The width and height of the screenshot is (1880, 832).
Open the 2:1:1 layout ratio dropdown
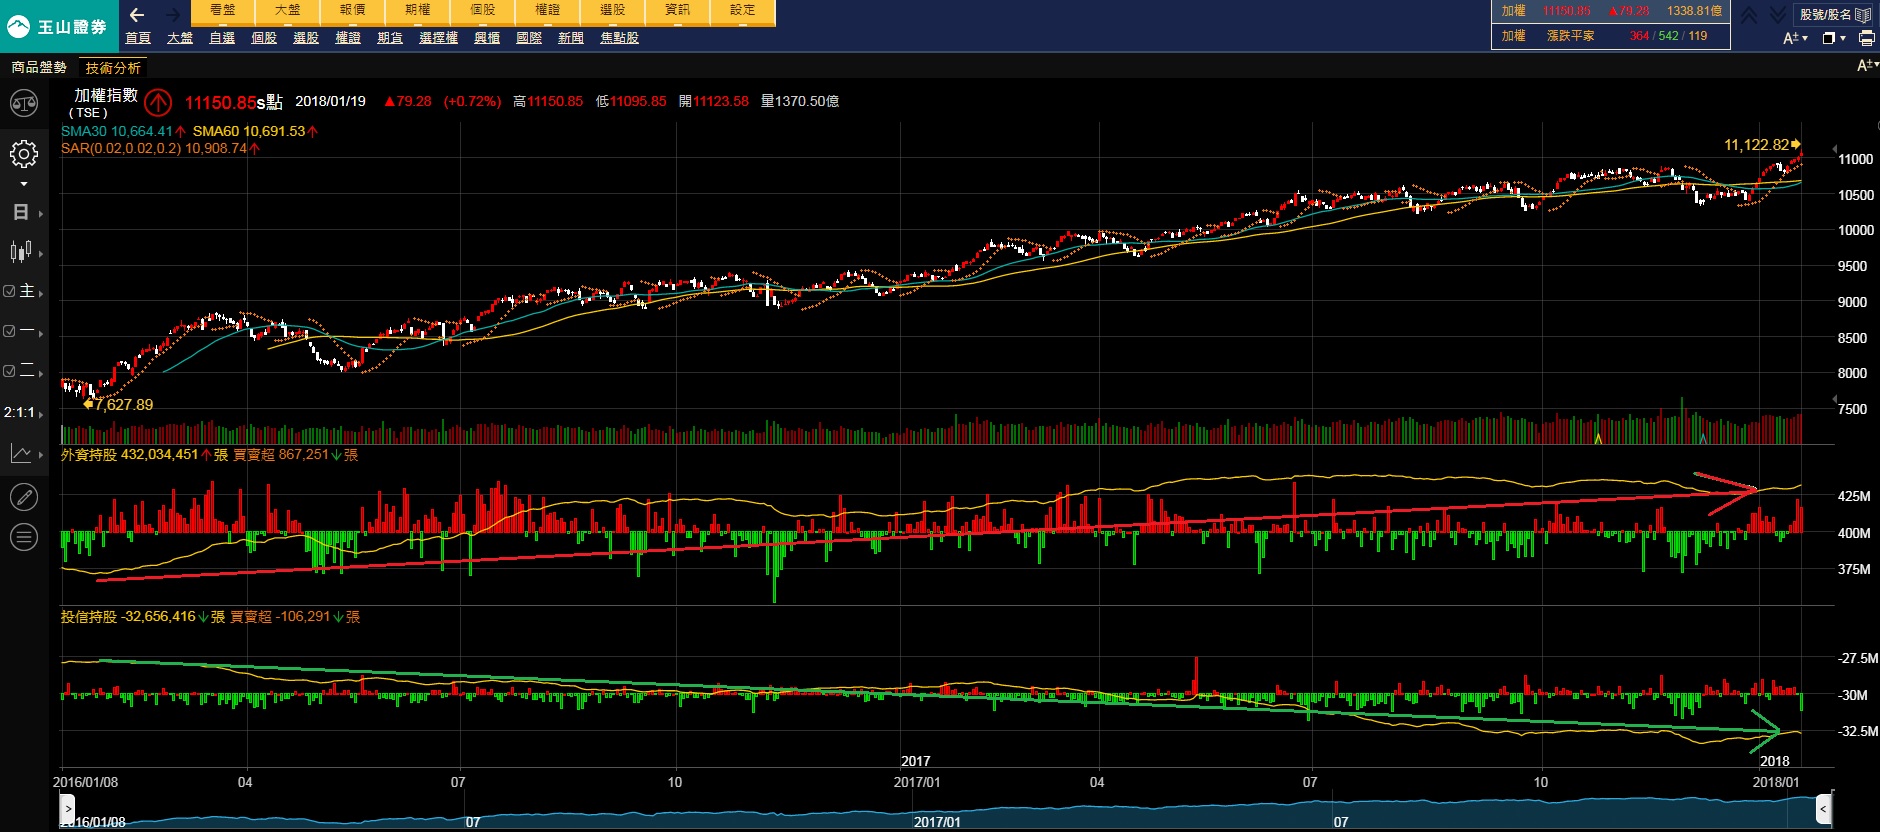[22, 412]
